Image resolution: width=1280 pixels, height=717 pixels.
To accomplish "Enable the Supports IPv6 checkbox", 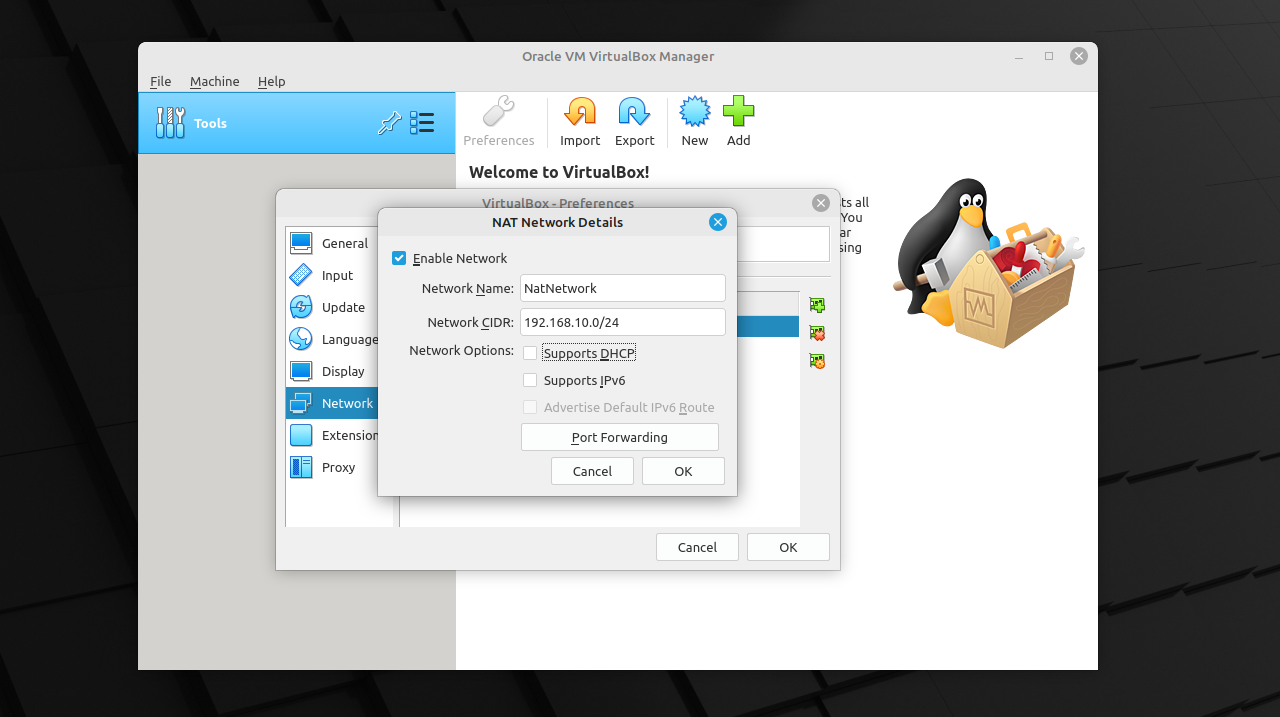I will click(530, 380).
